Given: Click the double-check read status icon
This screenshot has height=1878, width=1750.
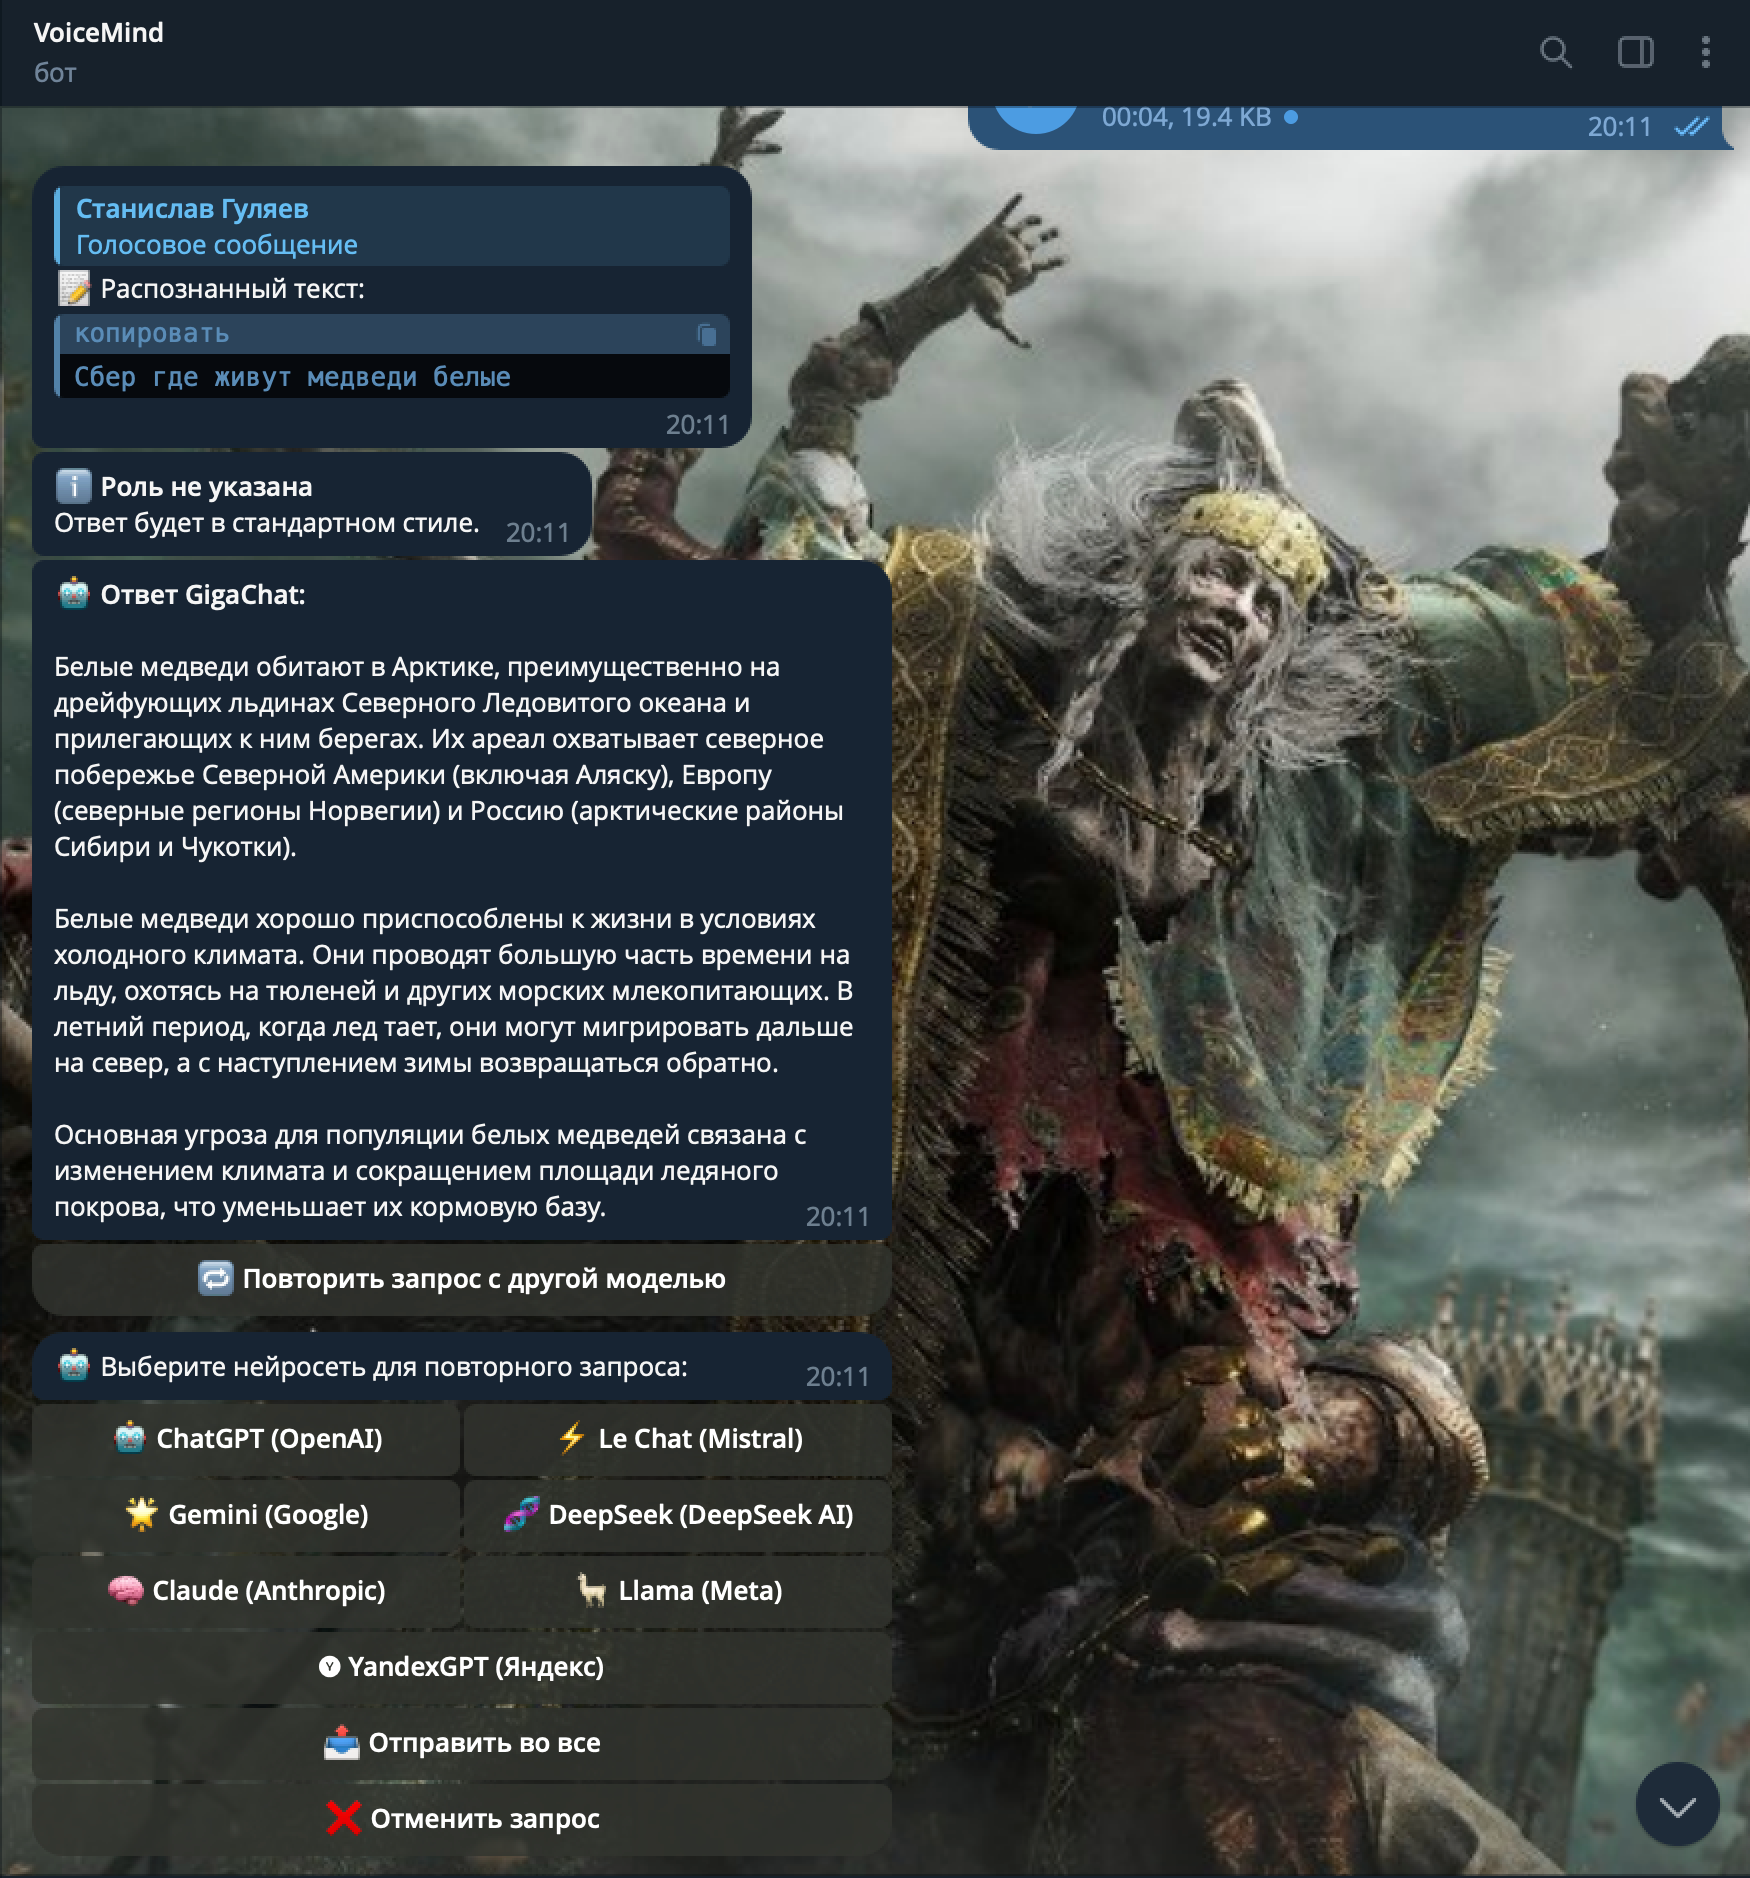Looking at the screenshot, I should coord(1692,127).
